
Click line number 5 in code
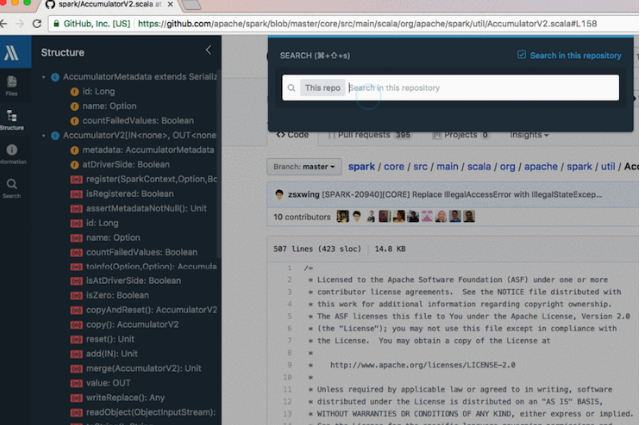pos(289,316)
